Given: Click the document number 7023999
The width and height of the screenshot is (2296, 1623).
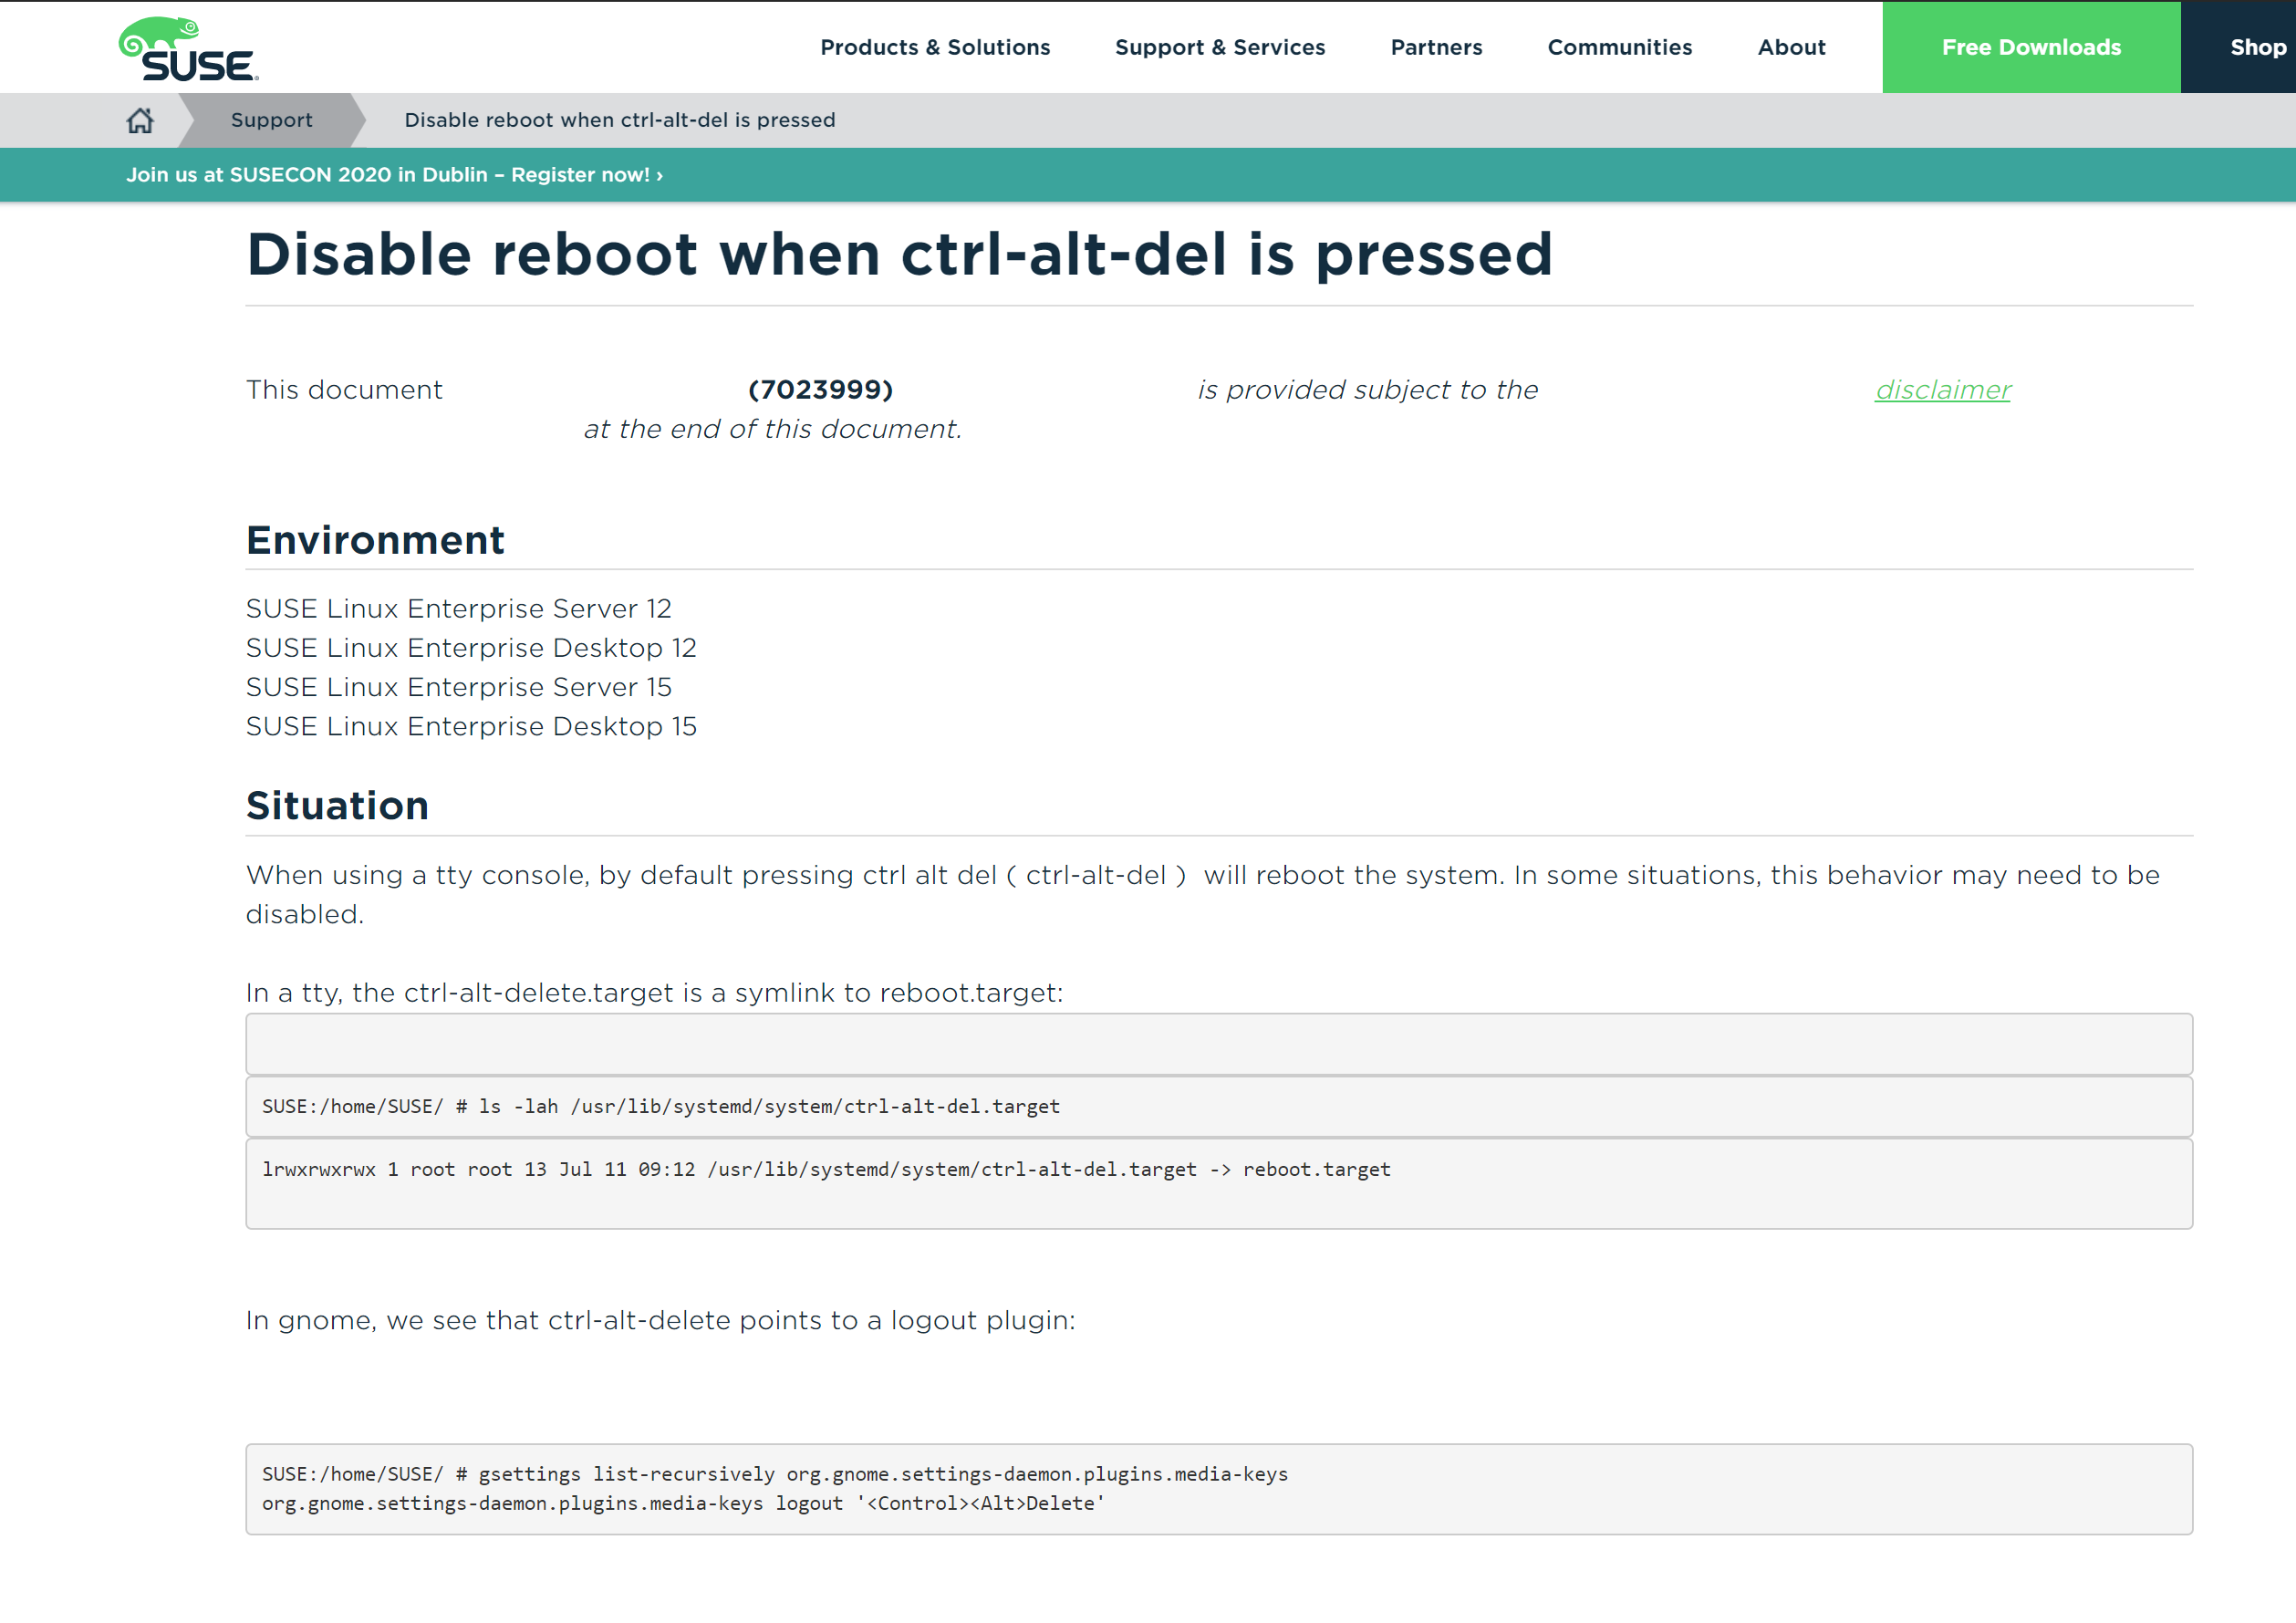Looking at the screenshot, I should click(820, 390).
